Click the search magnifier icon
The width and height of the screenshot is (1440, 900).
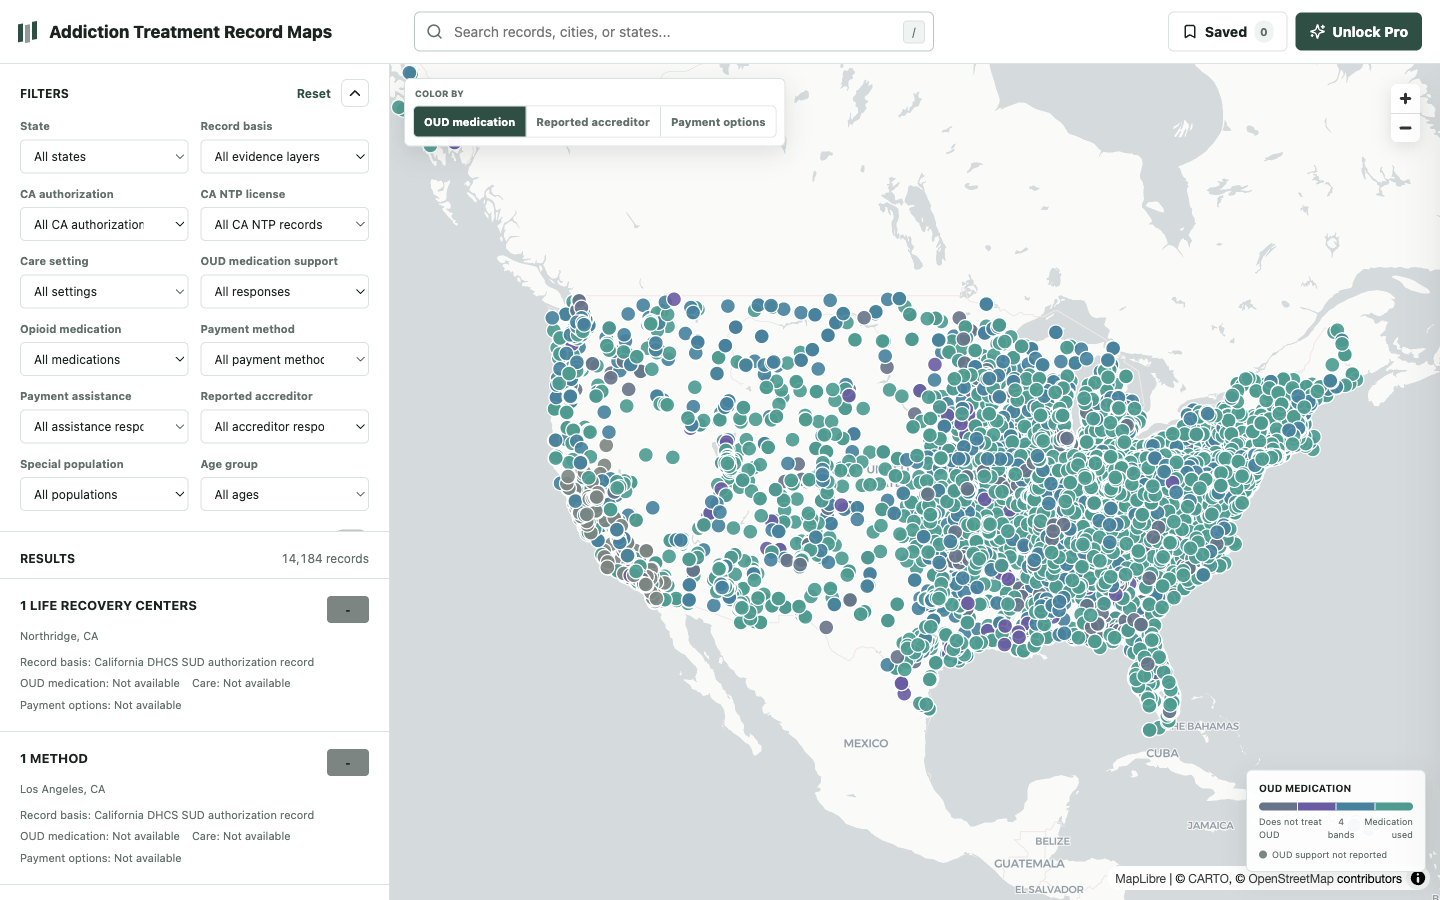click(435, 32)
